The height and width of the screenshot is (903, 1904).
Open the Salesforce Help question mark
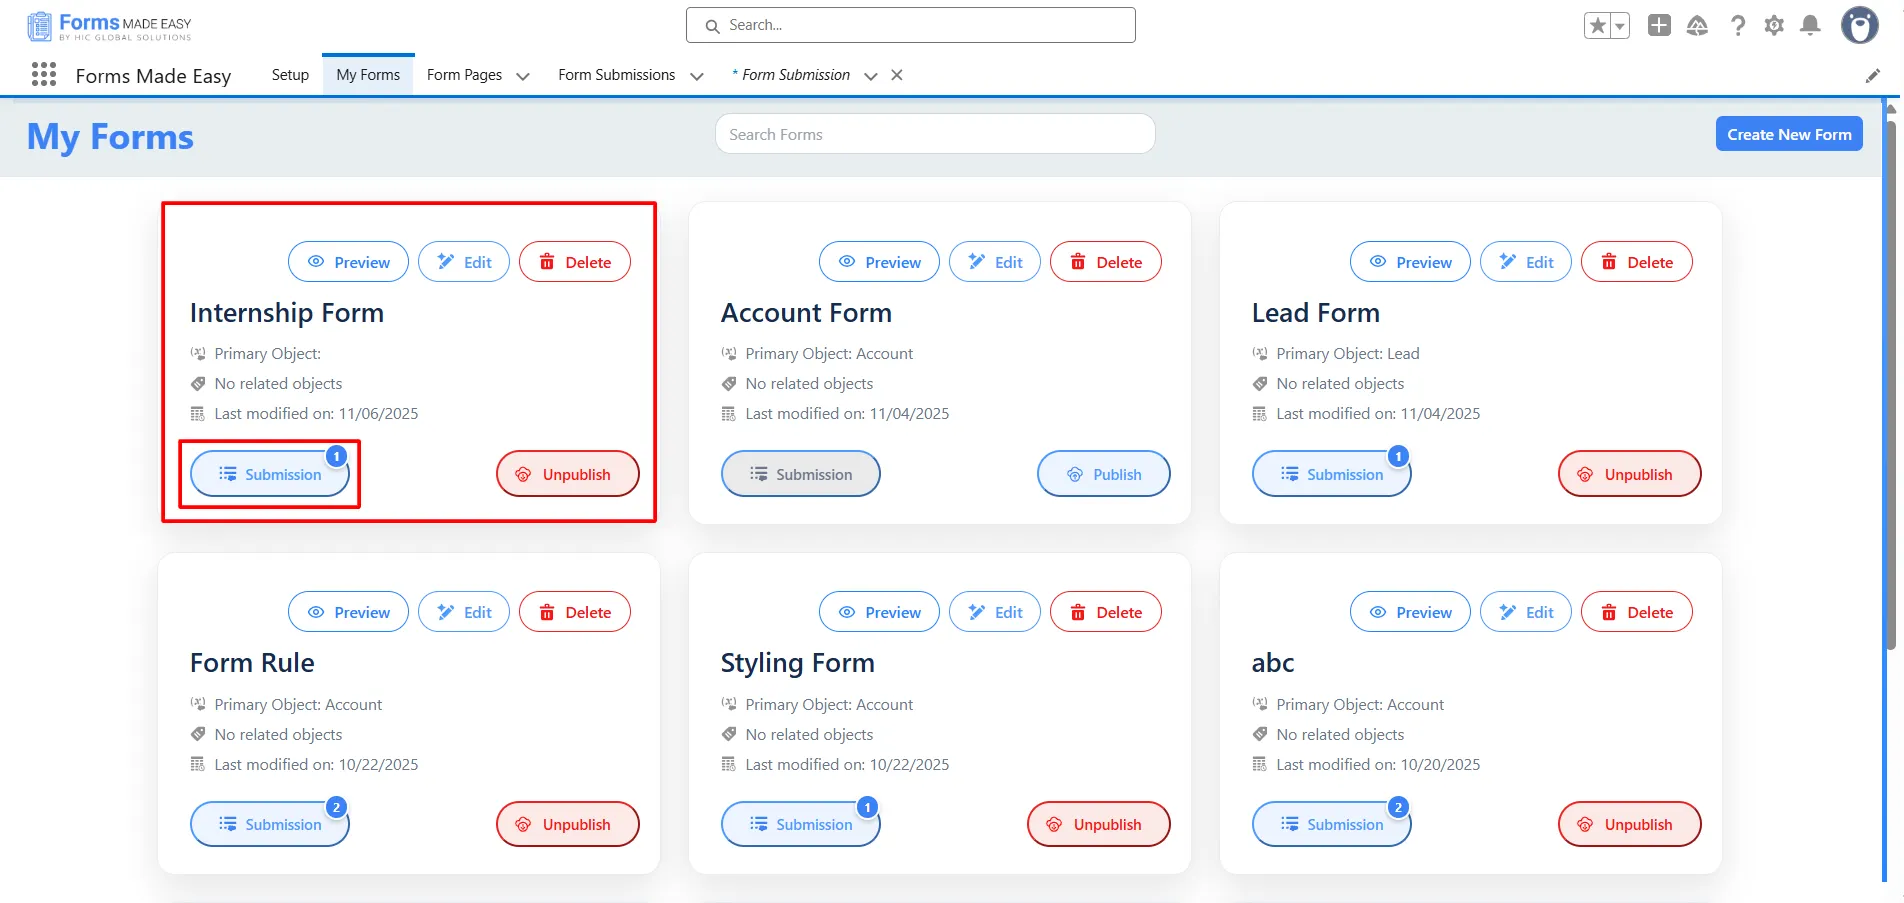point(1738,26)
